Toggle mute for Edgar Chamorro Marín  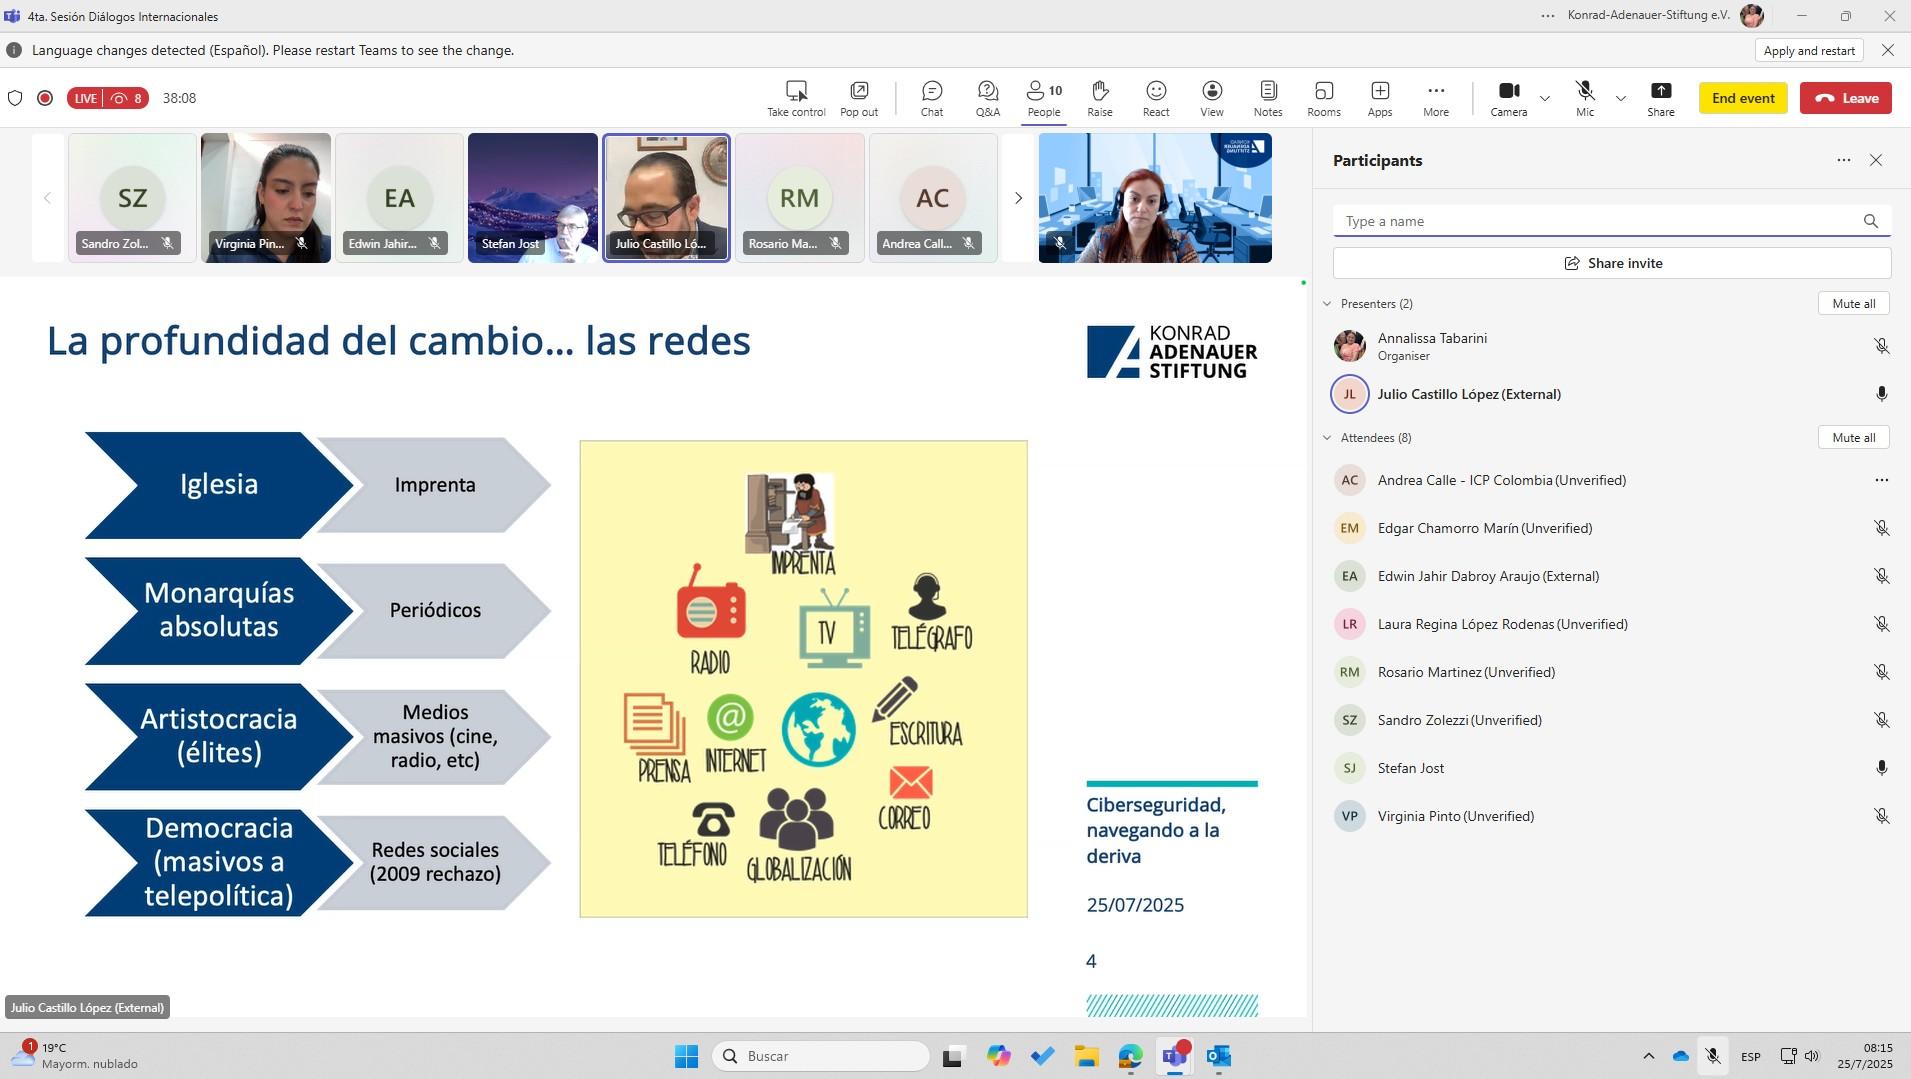(1880, 528)
